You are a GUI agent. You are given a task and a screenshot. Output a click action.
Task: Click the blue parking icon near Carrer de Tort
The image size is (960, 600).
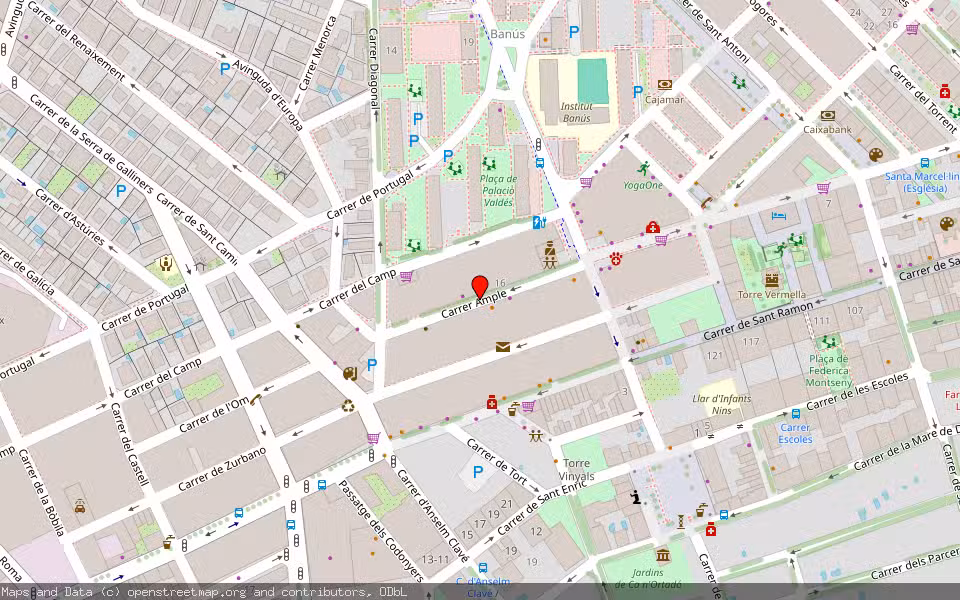click(x=479, y=470)
